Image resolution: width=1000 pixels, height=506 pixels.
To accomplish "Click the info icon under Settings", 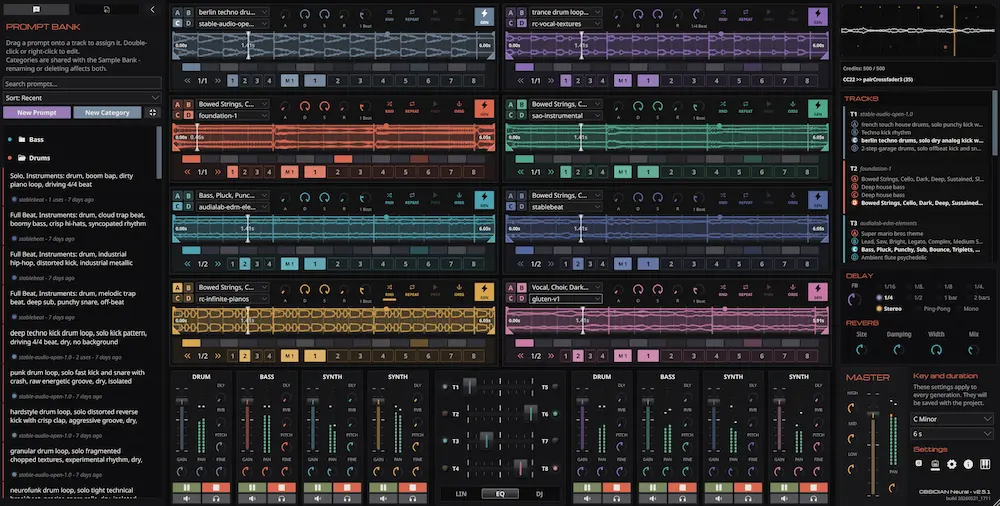I will [x=968, y=465].
